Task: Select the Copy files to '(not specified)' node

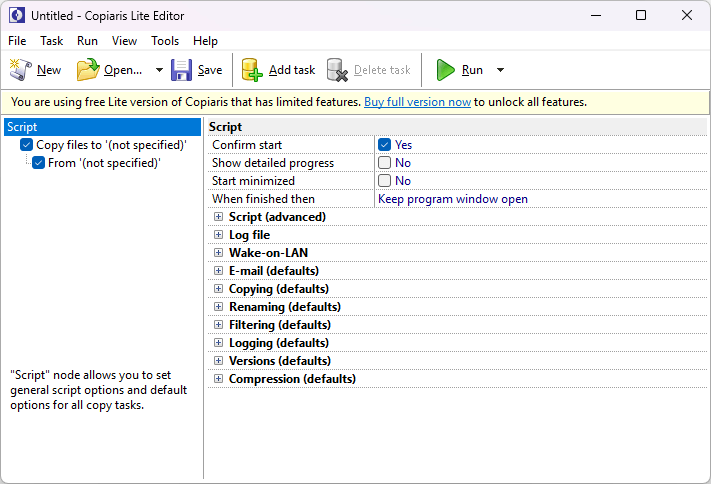Action: tap(112, 145)
